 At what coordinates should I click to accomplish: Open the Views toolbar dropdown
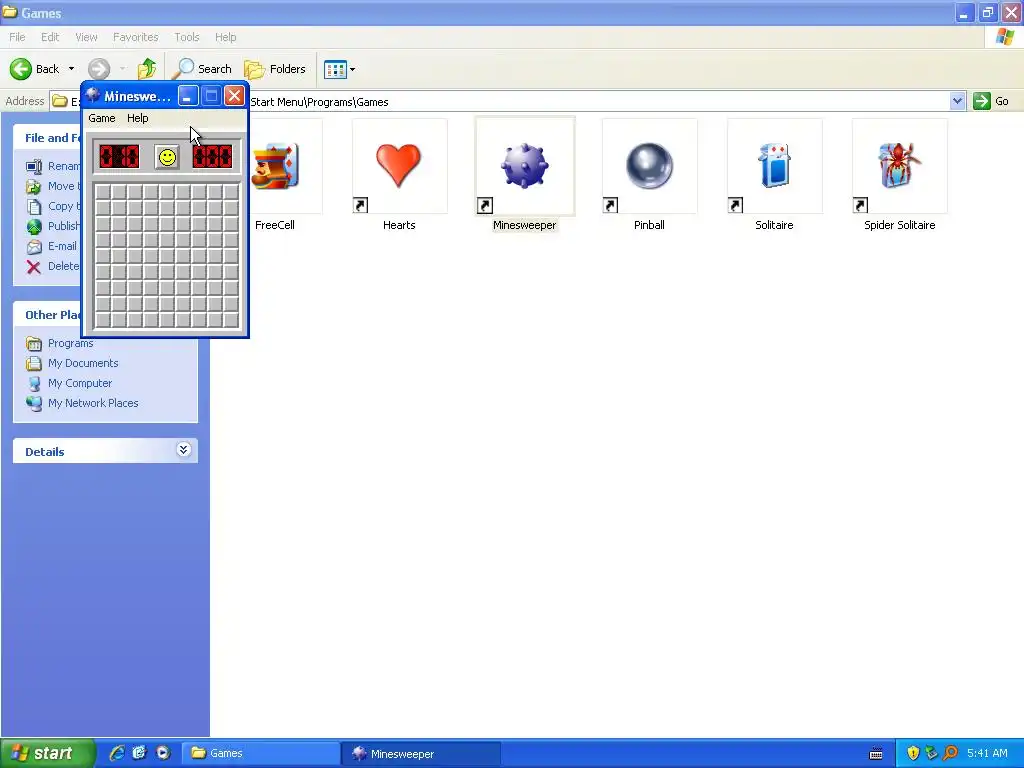[x=340, y=69]
